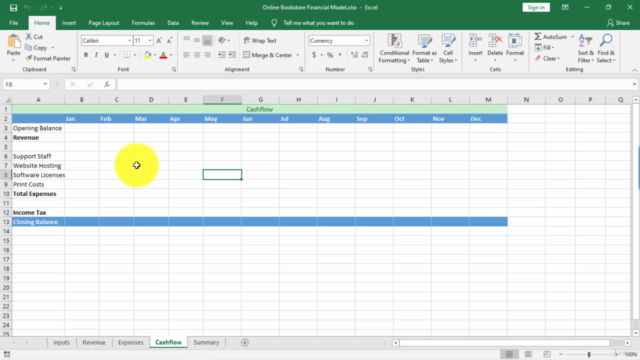Open the font size dropdown

click(x=150, y=40)
